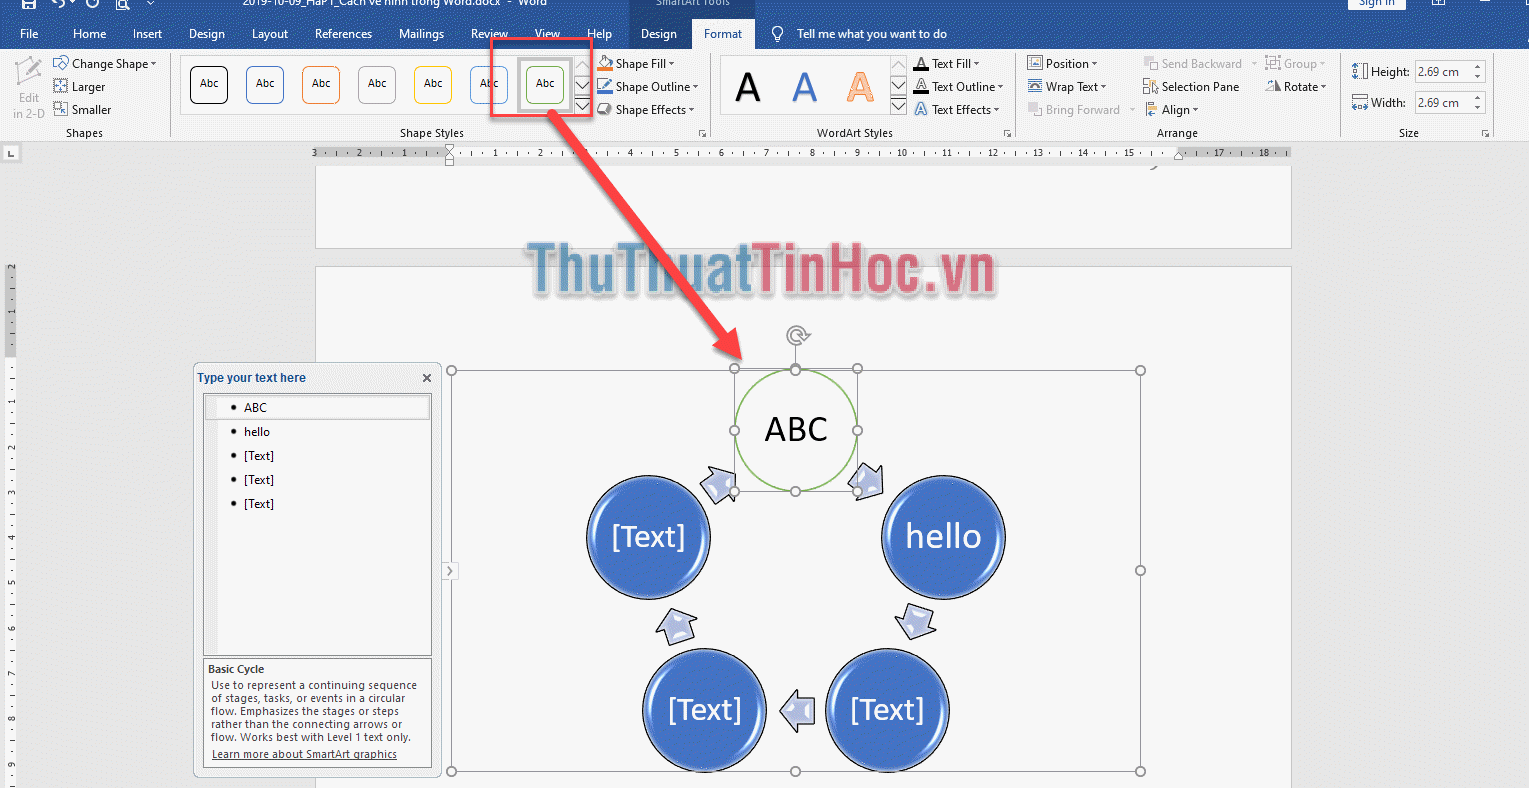Click the Smaller shape button
Image resolution: width=1529 pixels, height=788 pixels.
[x=82, y=110]
